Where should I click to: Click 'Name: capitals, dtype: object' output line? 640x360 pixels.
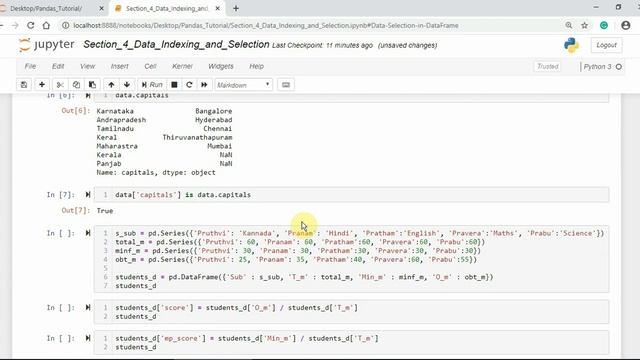point(156,172)
